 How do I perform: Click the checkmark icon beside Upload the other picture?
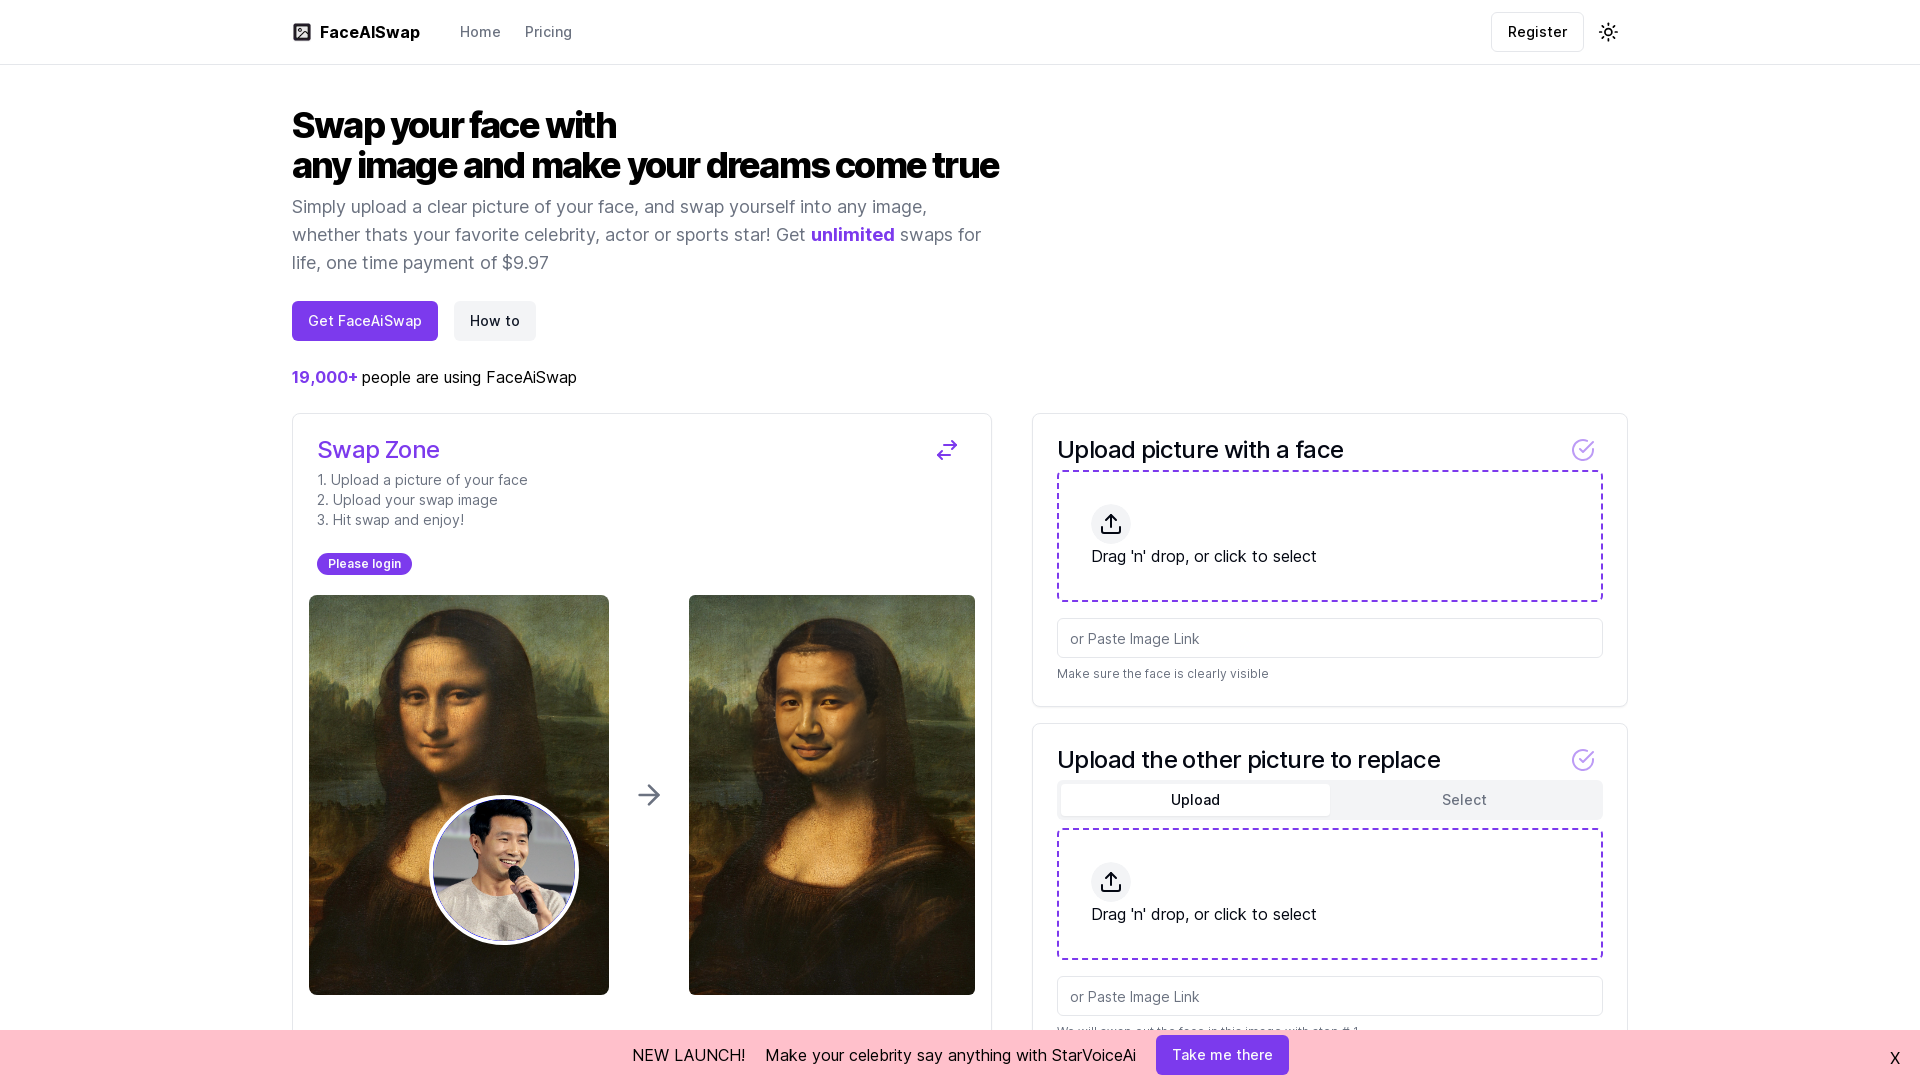click(x=1583, y=760)
